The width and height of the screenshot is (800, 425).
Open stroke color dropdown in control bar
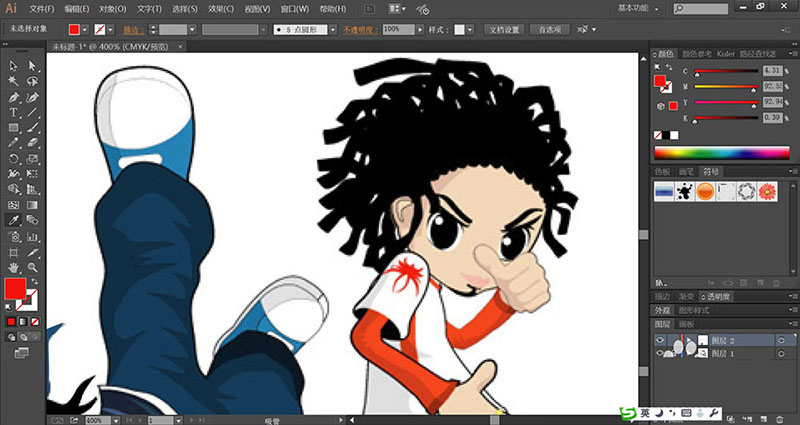110,30
